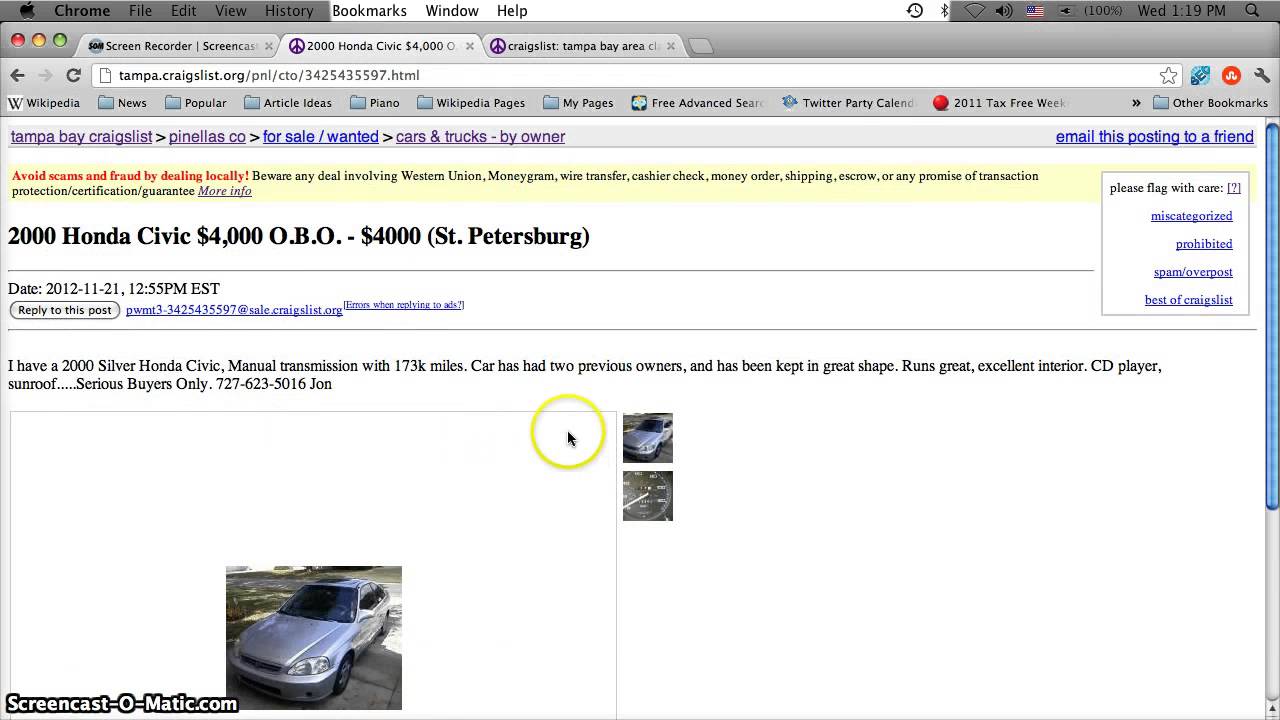Viewport: 1280px width, 720px height.
Task: Flag posting as prohibited
Action: coord(1204,244)
